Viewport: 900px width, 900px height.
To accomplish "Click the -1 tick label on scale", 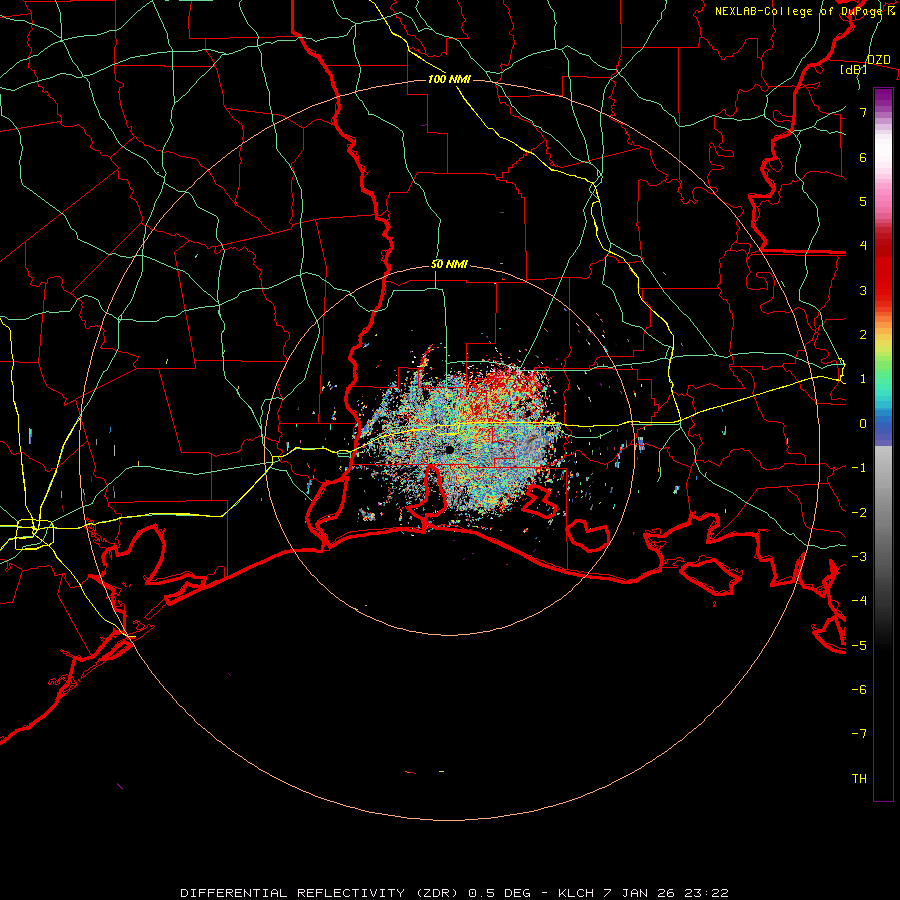I will 859,468.
